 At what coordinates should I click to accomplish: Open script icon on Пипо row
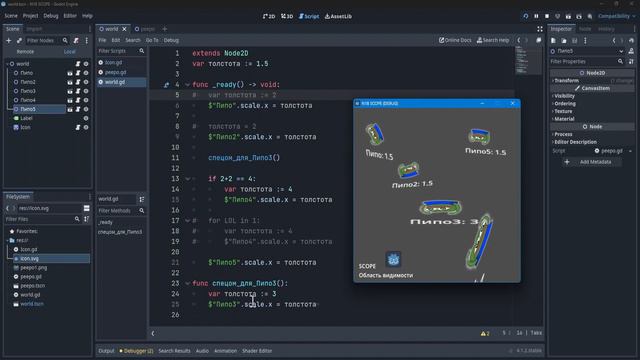[78, 73]
